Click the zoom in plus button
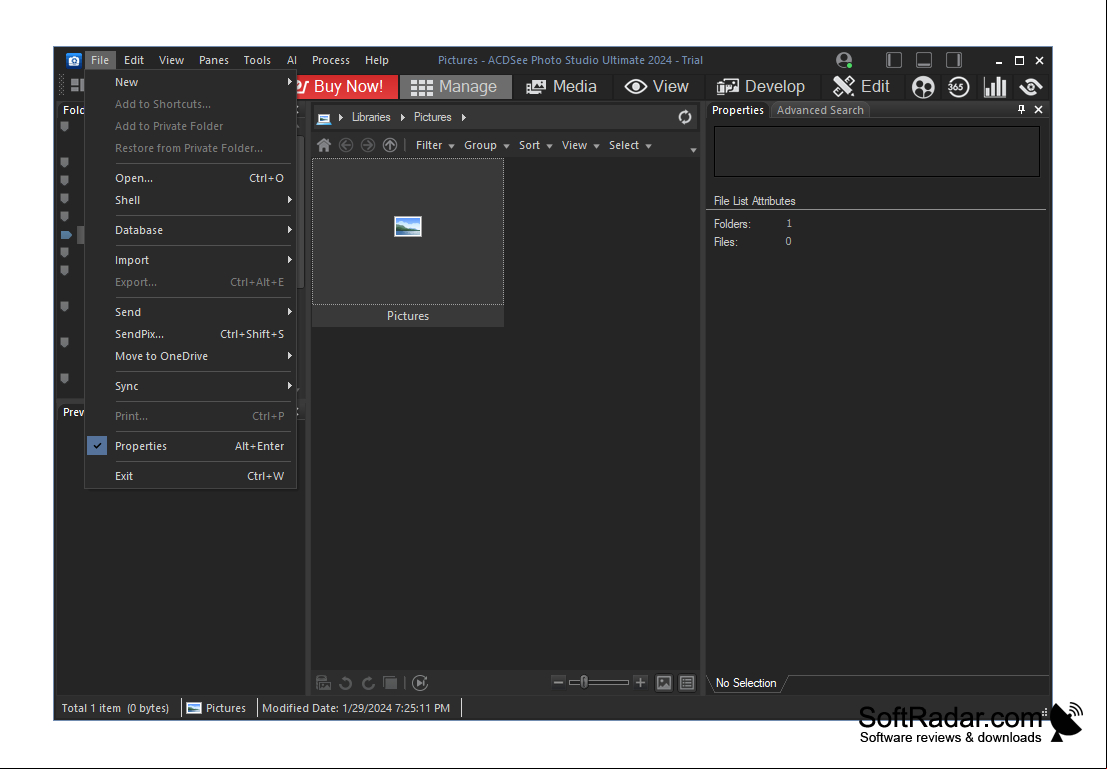 640,682
